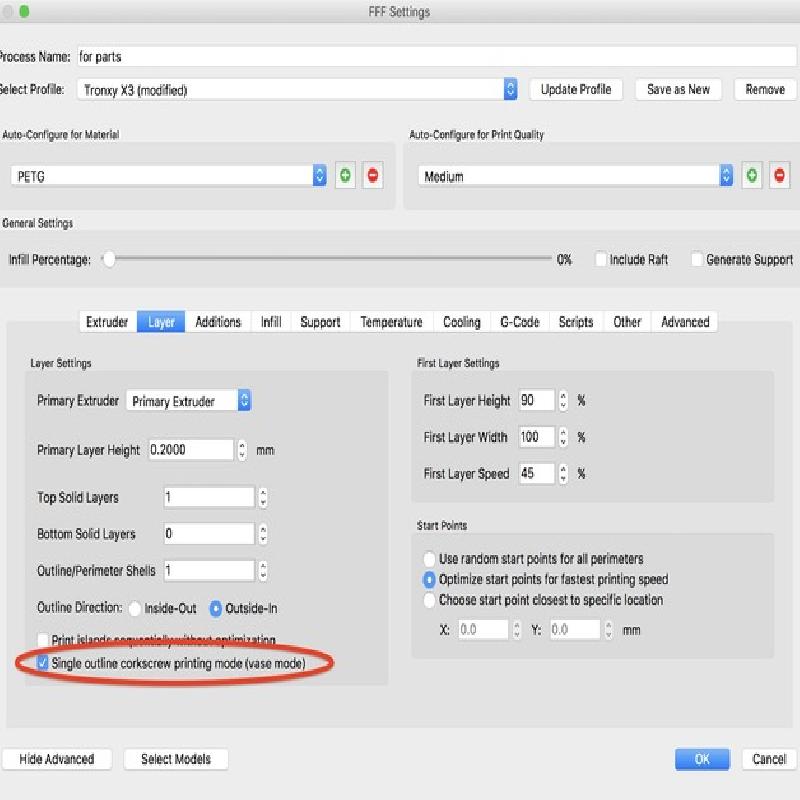800x800 pixels.
Task: Switch to the Temperature tab
Action: tap(391, 322)
